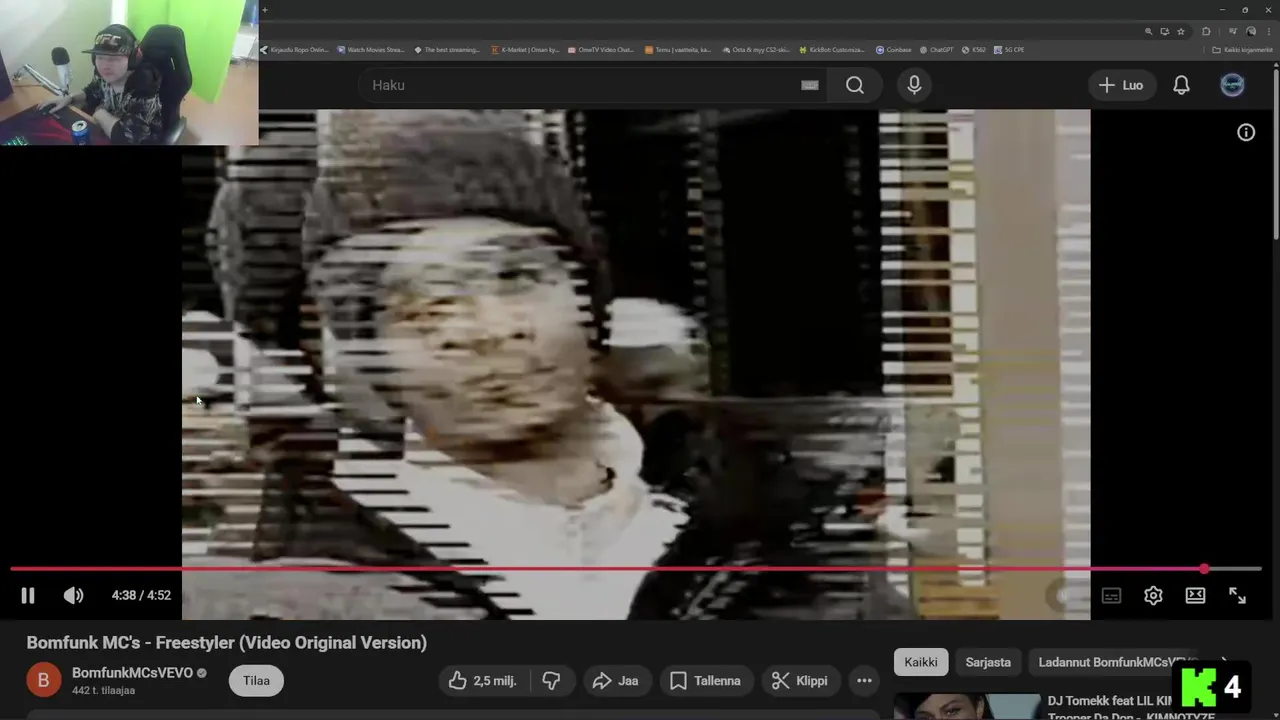Subscribe with the Tilaa button

click(256, 681)
